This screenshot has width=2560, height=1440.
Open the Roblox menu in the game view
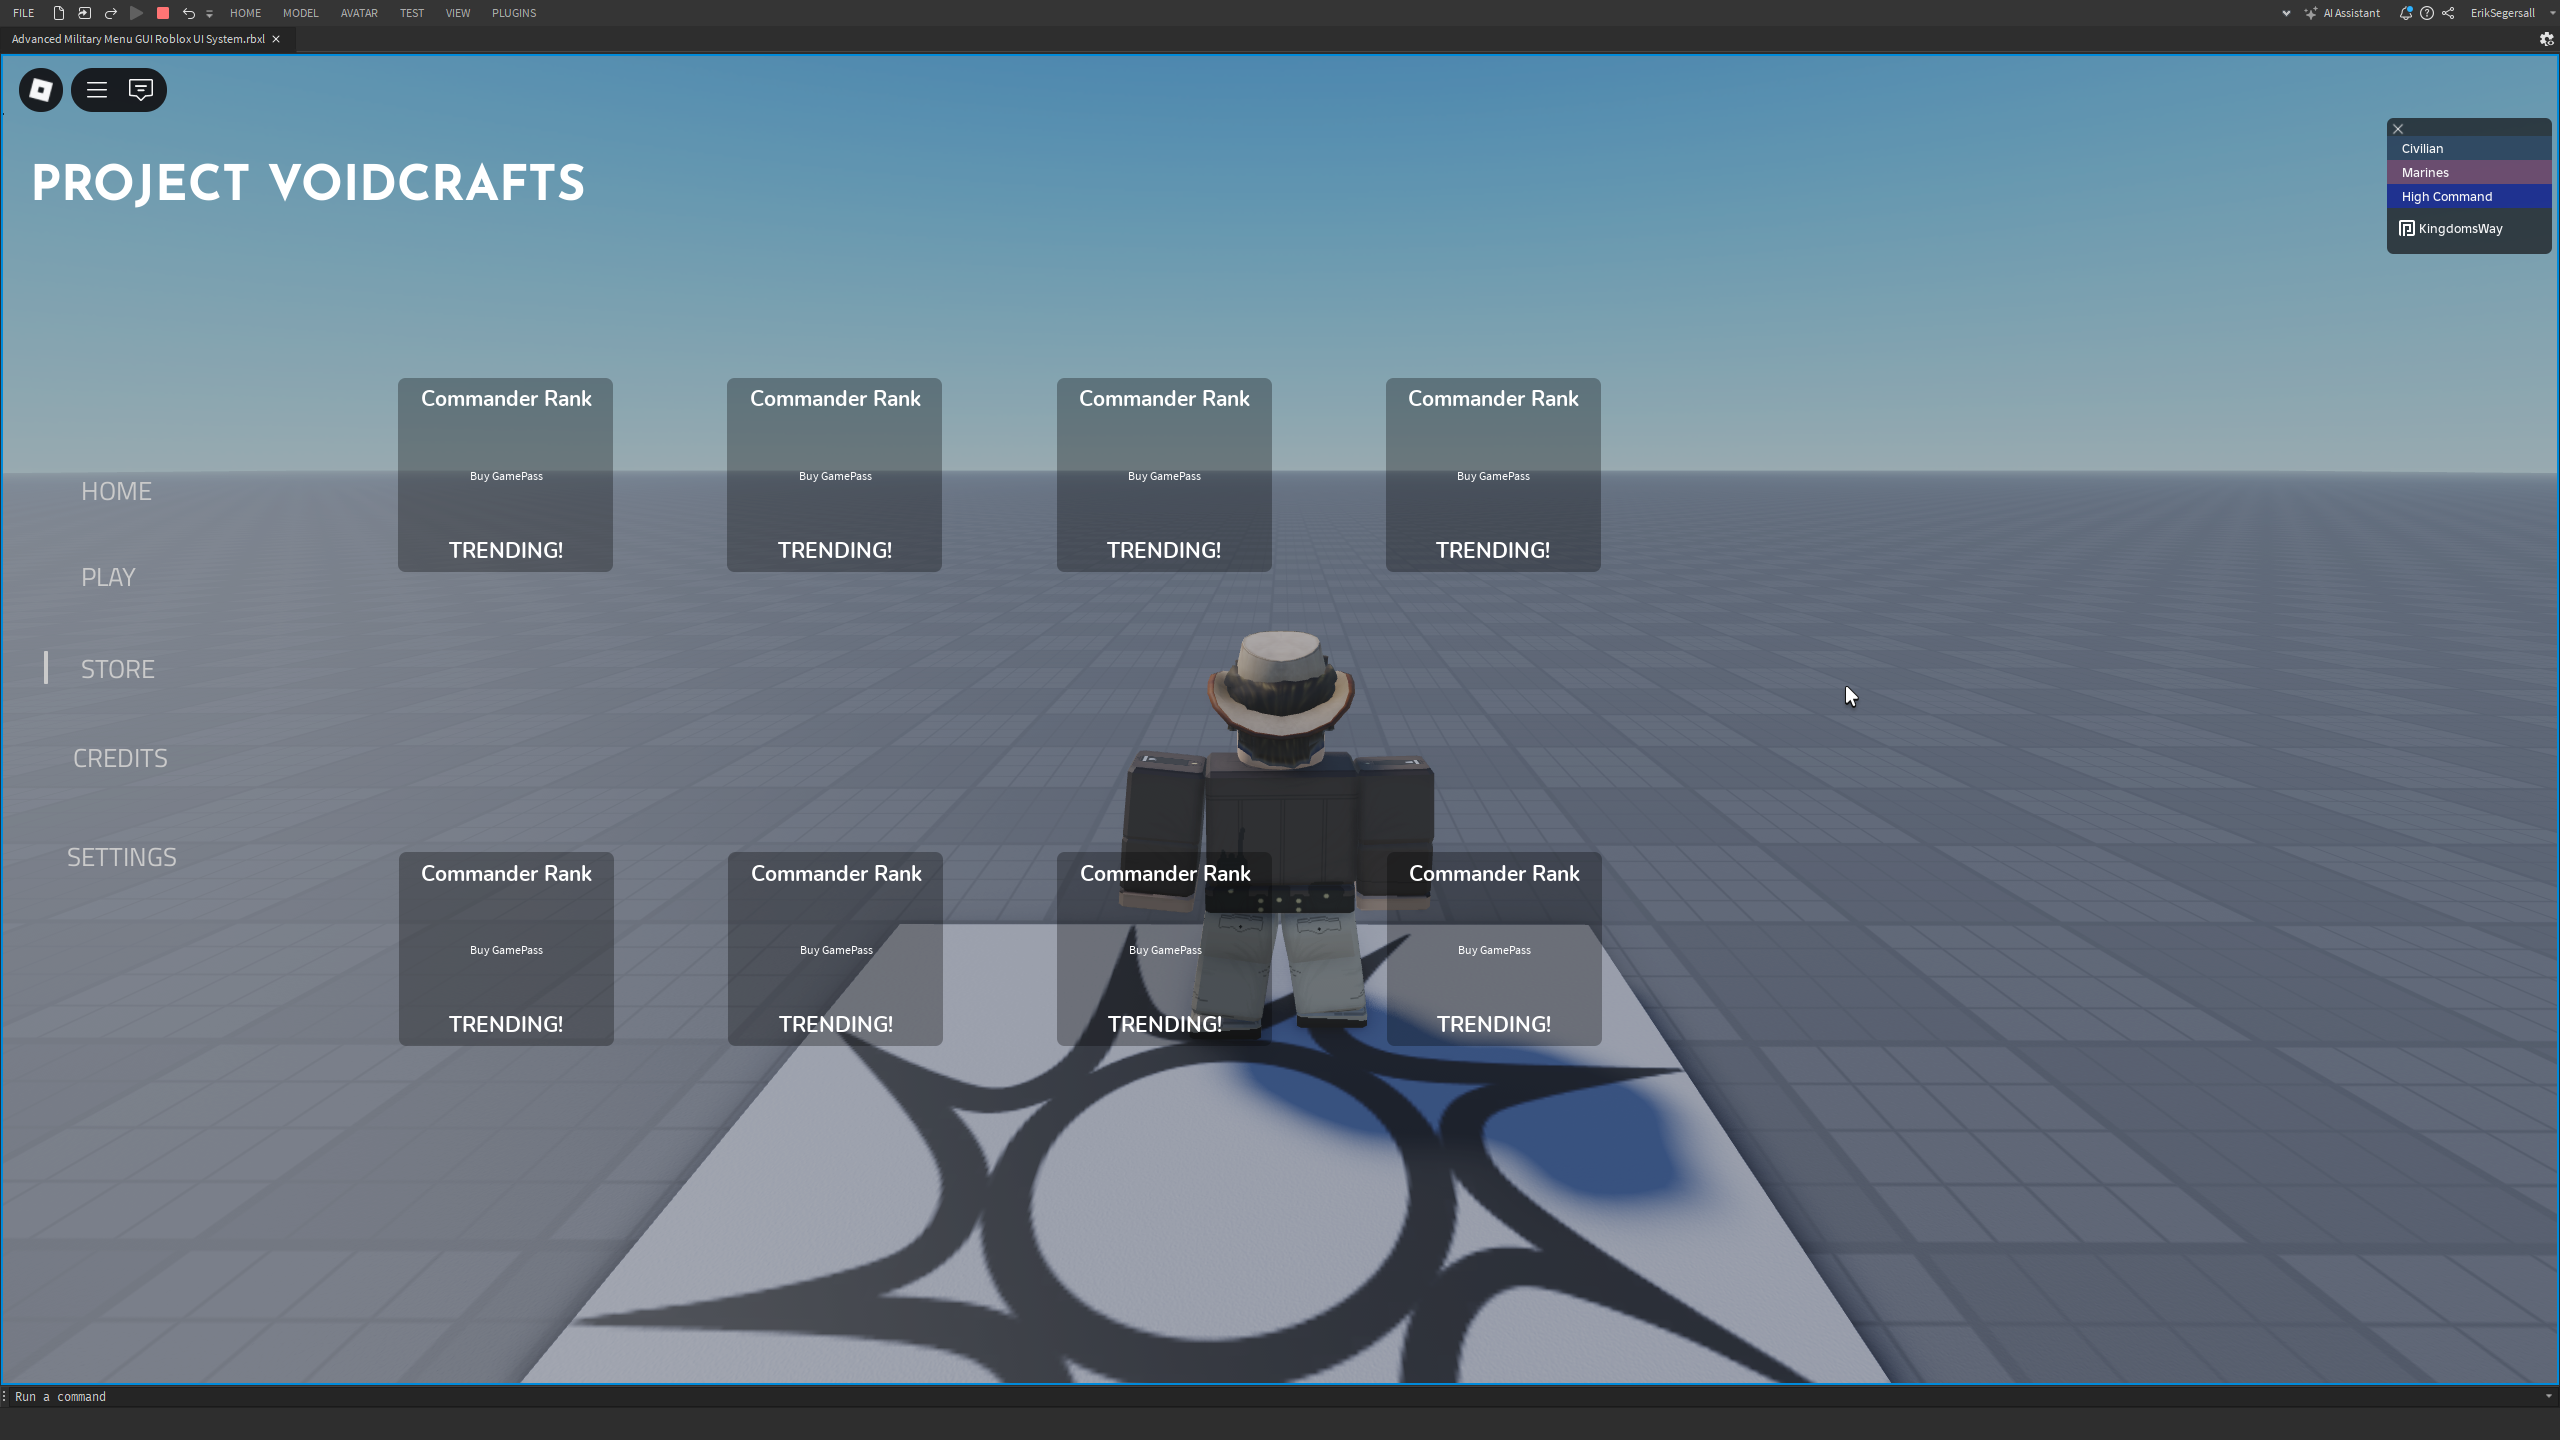tap(96, 90)
